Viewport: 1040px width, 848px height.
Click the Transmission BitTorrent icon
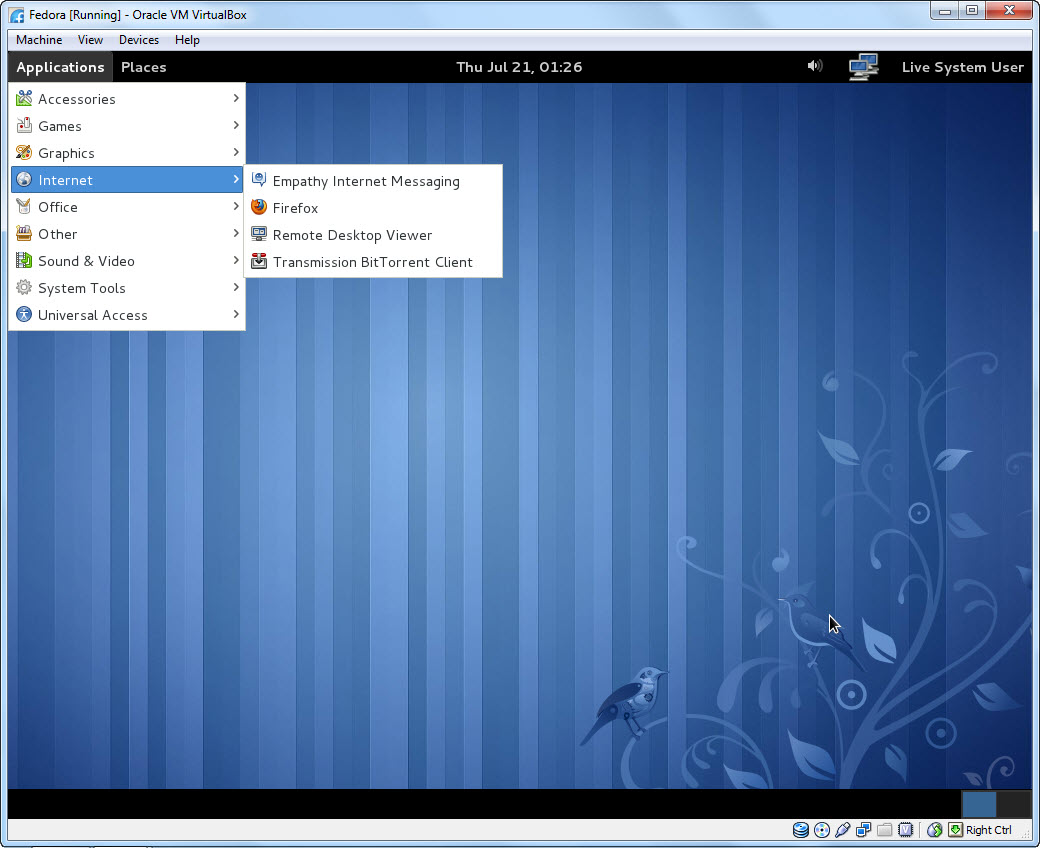tap(259, 261)
